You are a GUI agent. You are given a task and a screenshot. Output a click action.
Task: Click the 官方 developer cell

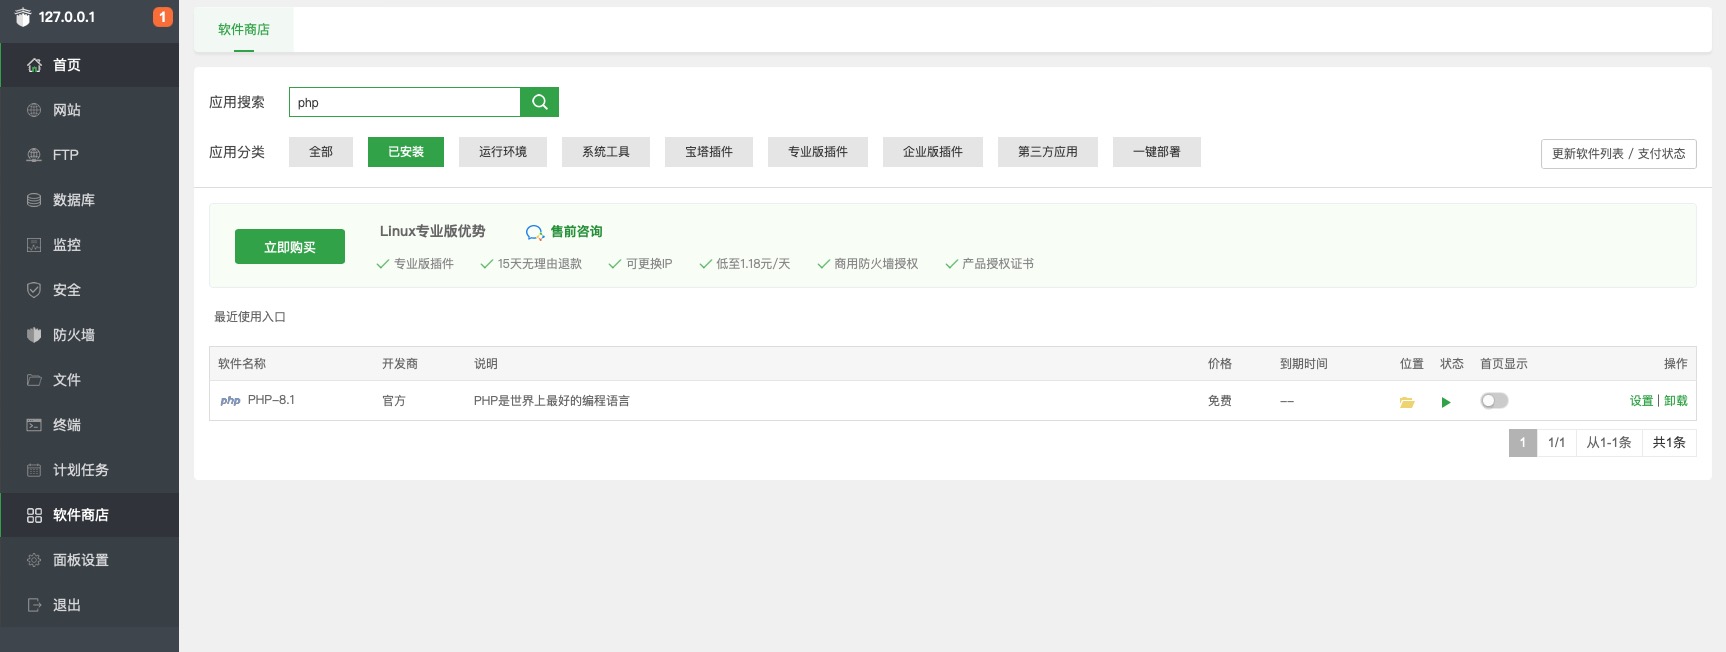point(394,401)
